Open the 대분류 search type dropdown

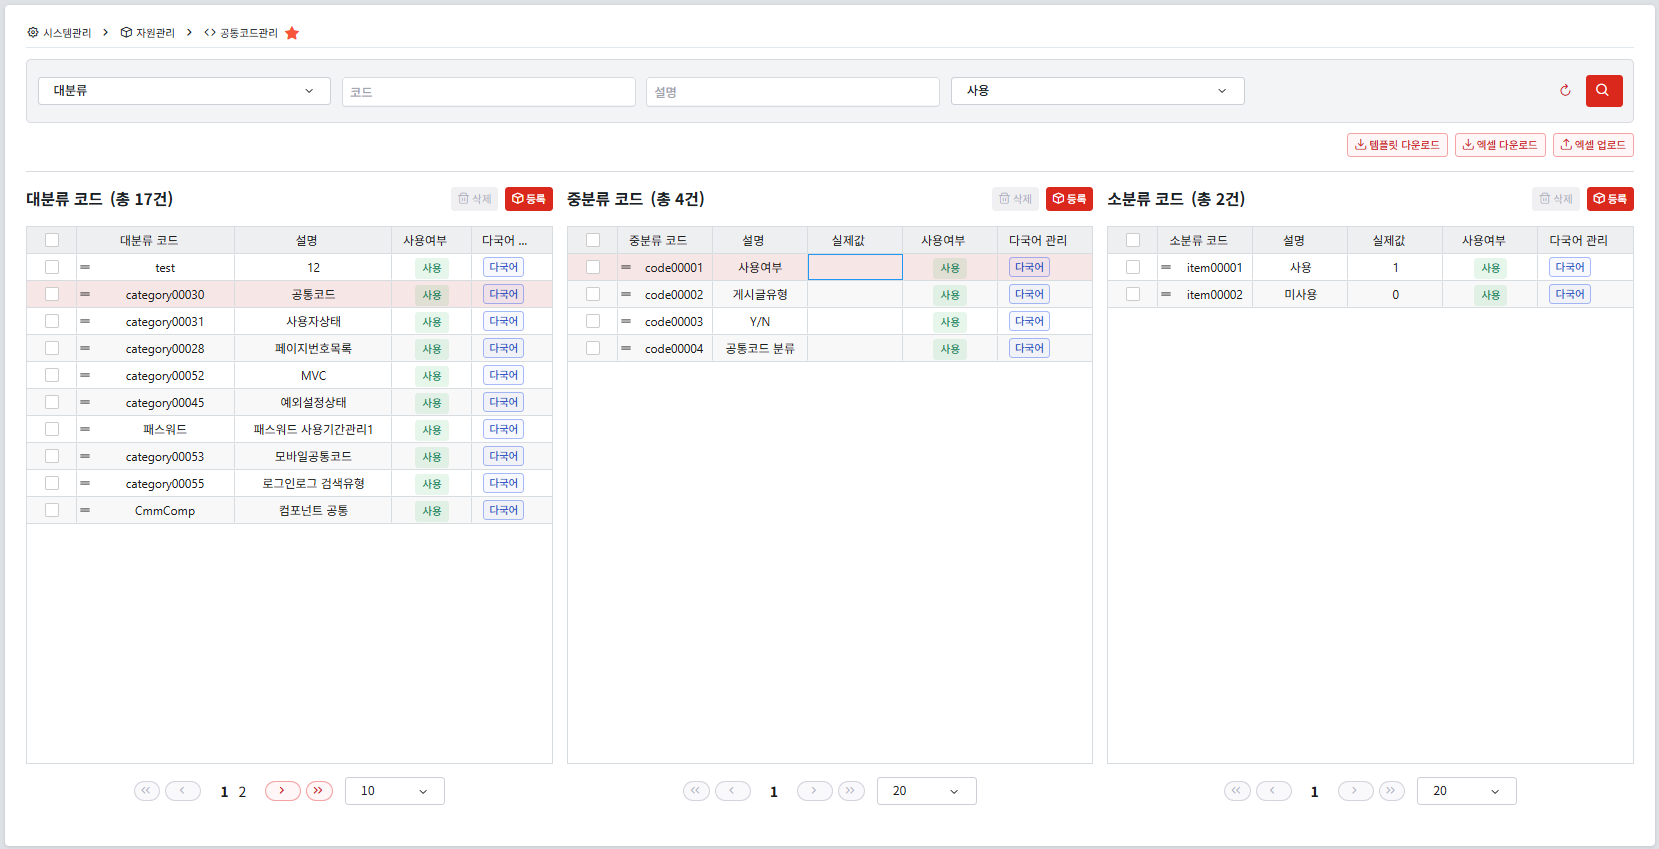(x=184, y=91)
